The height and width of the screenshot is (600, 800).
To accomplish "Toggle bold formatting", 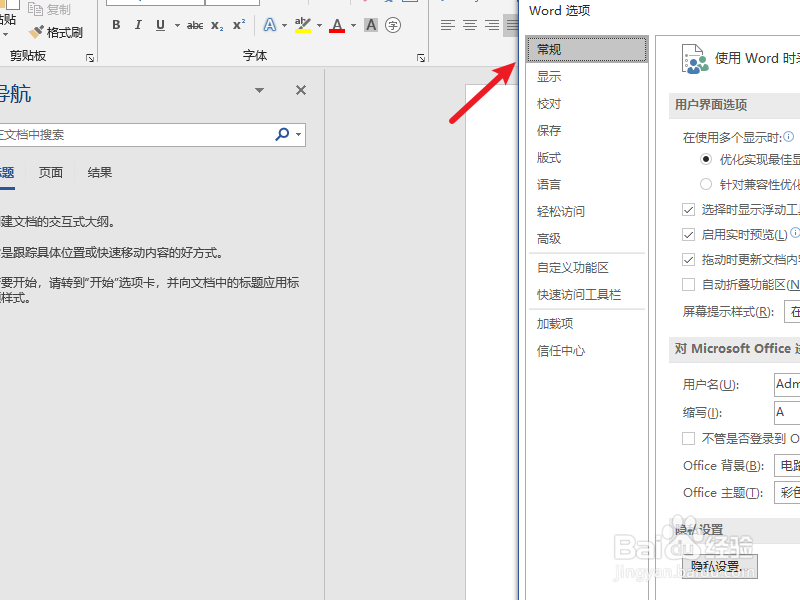I will tap(116, 25).
